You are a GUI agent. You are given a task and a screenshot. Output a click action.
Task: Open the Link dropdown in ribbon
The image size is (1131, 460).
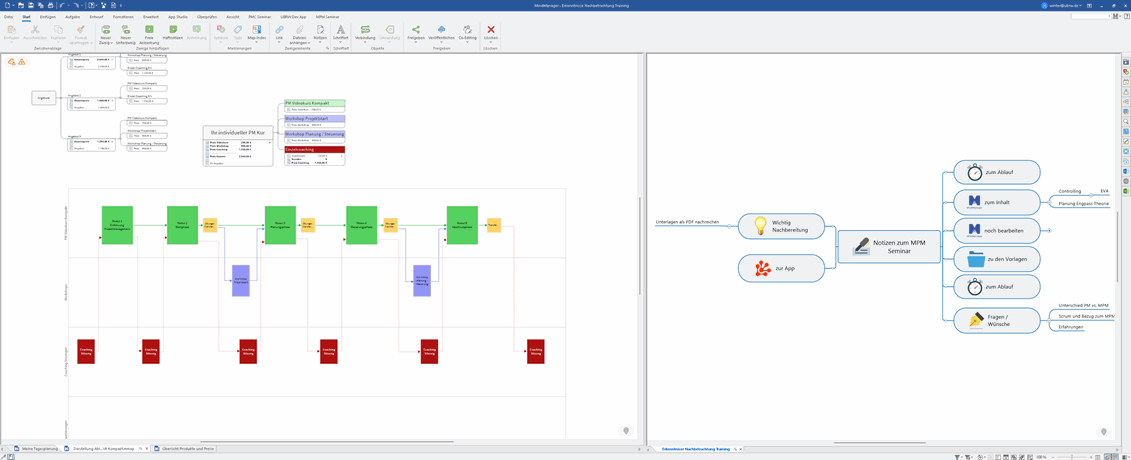coord(279,38)
